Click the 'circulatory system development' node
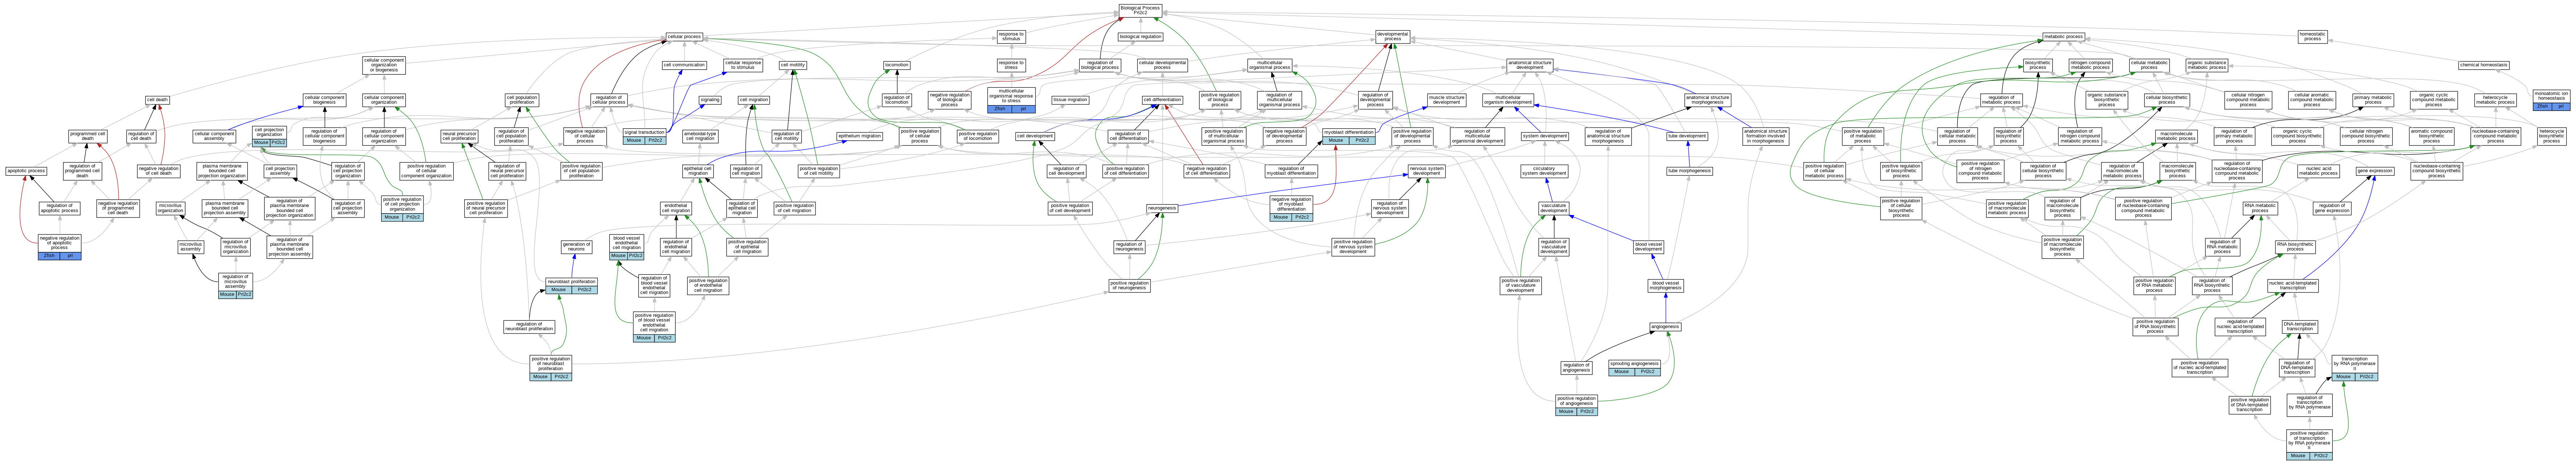The height and width of the screenshot is (464, 2576). (1545, 171)
